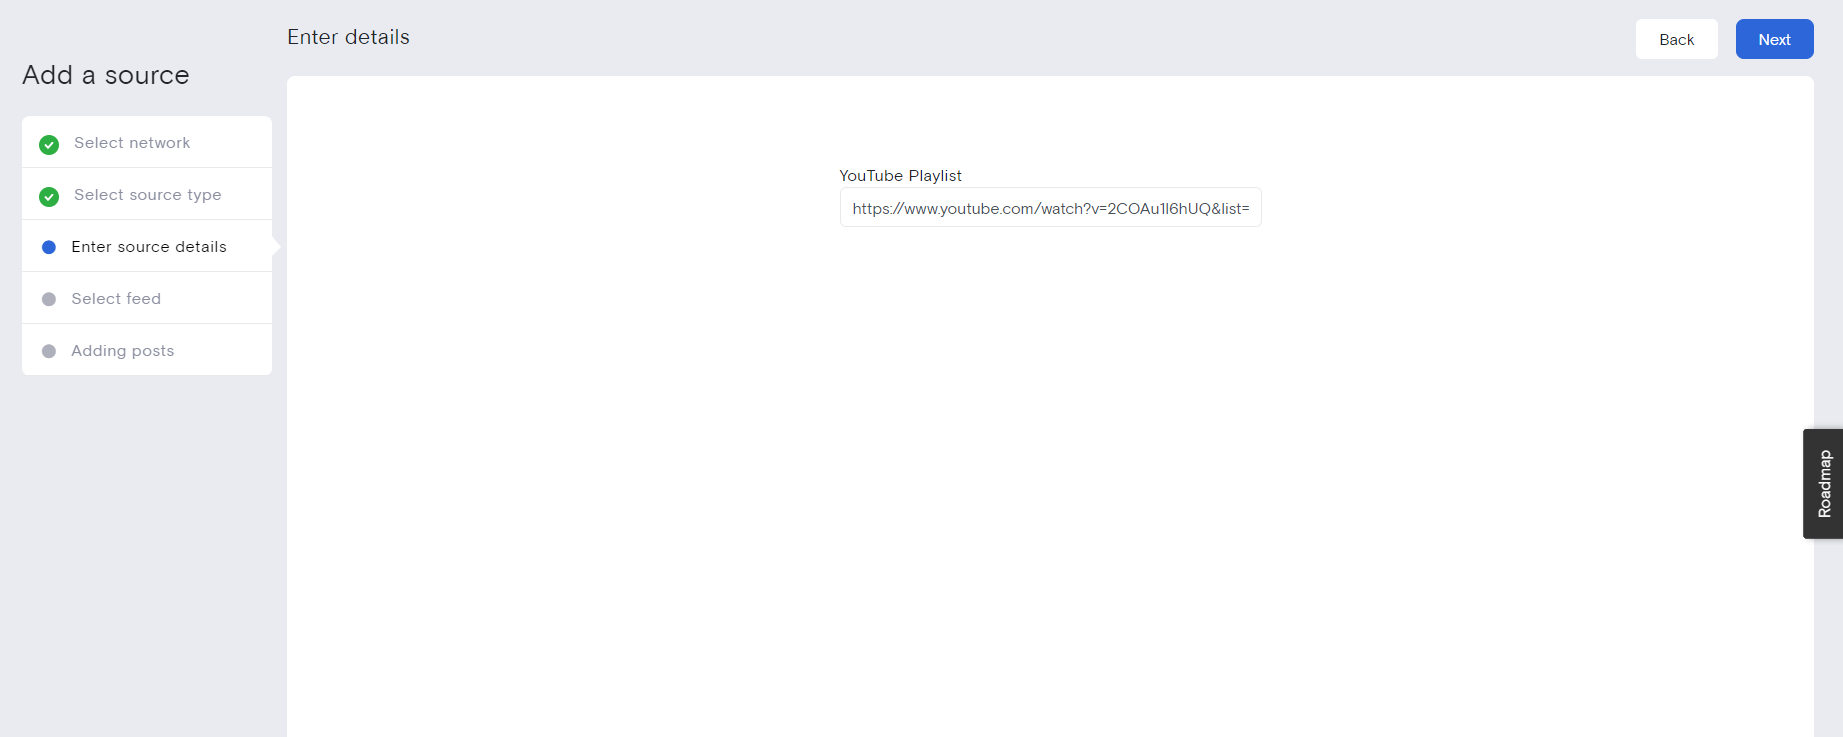The image size is (1843, 737).
Task: Open the 'Enter source details' step
Action: pos(147,246)
